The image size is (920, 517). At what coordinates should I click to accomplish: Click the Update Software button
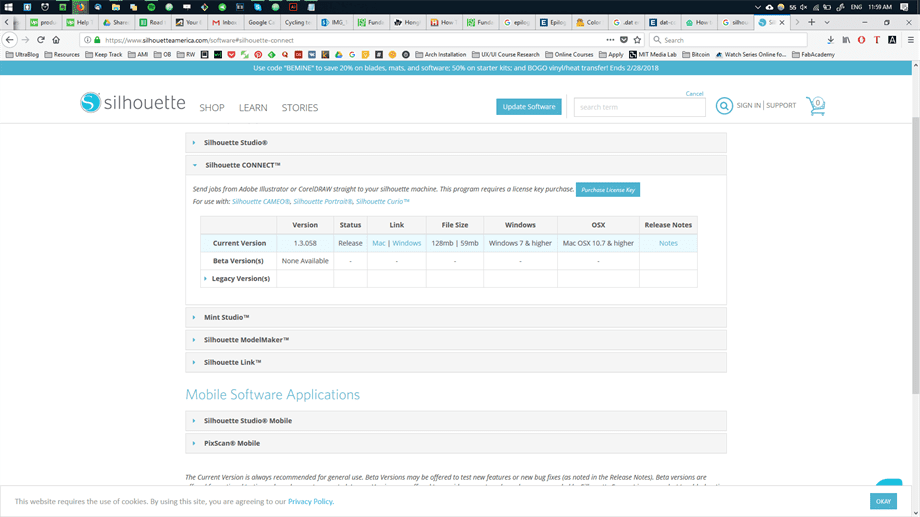[x=529, y=107]
